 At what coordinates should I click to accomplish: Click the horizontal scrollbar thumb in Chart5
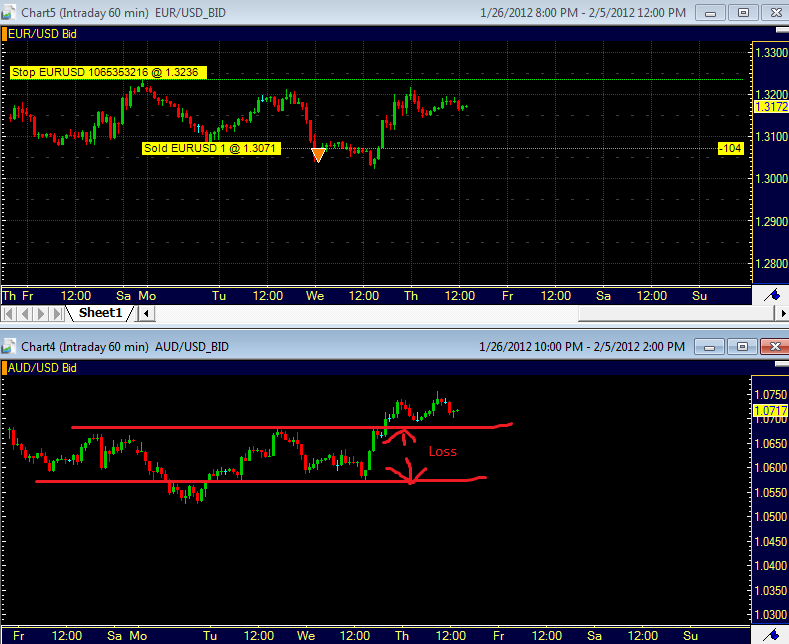pos(675,313)
